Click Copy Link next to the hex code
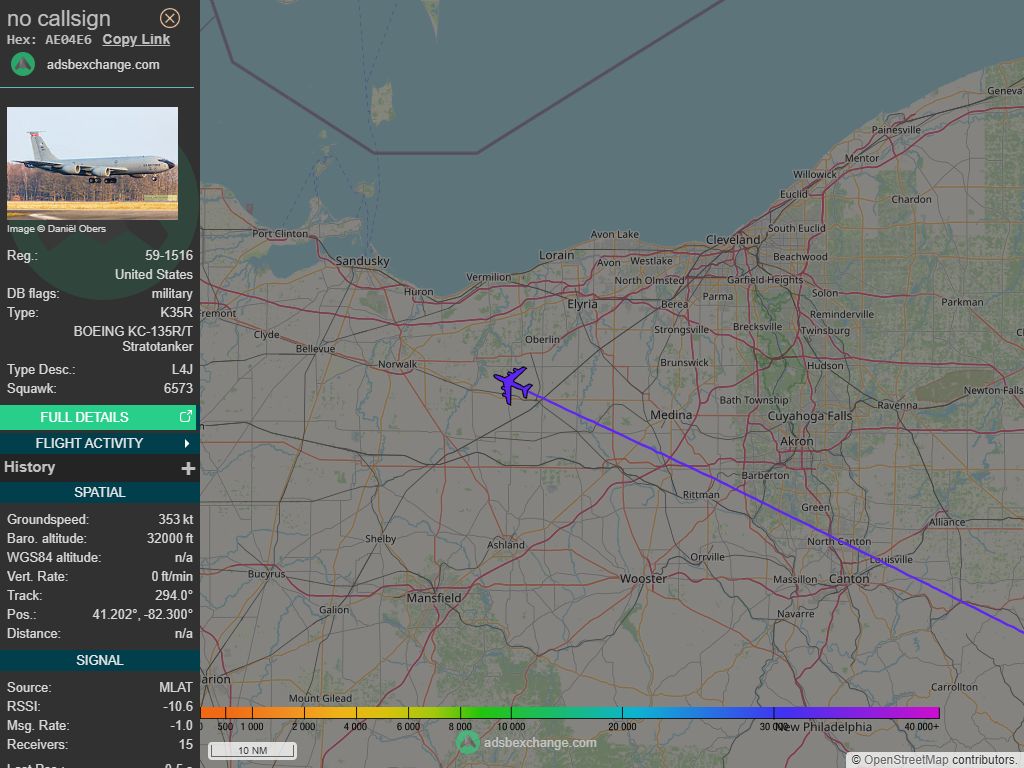This screenshot has width=1024, height=768. (x=136, y=39)
